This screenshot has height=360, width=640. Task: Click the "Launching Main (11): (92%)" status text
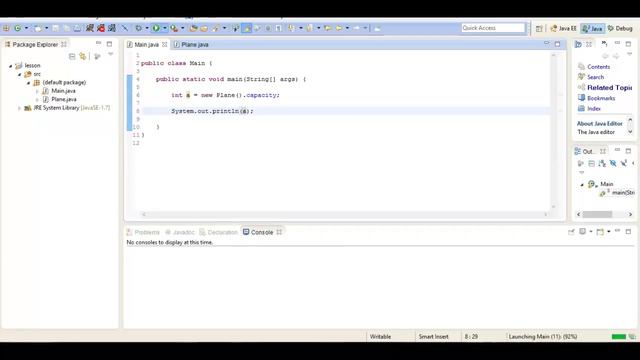[543, 337]
